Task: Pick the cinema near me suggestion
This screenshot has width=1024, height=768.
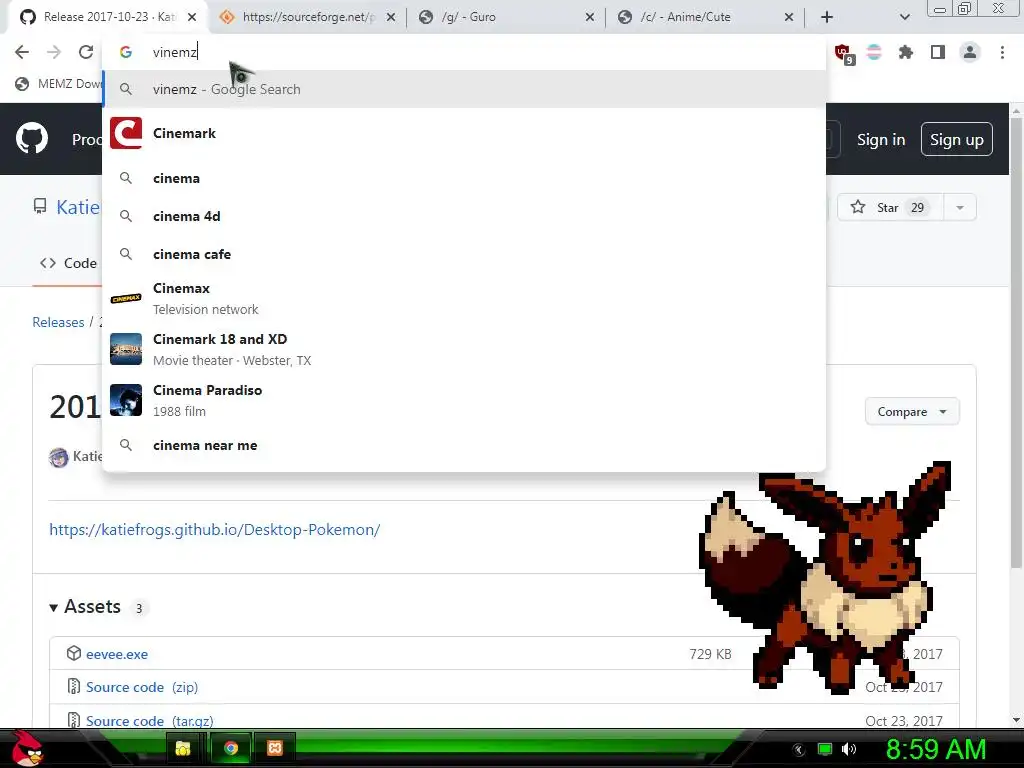Action: [464, 445]
